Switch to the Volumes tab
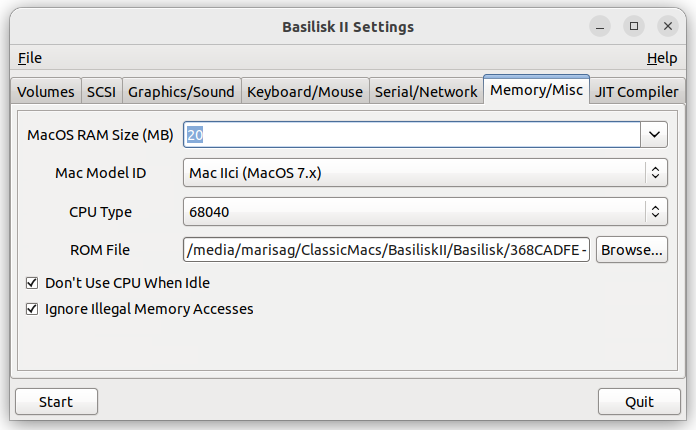 46,91
